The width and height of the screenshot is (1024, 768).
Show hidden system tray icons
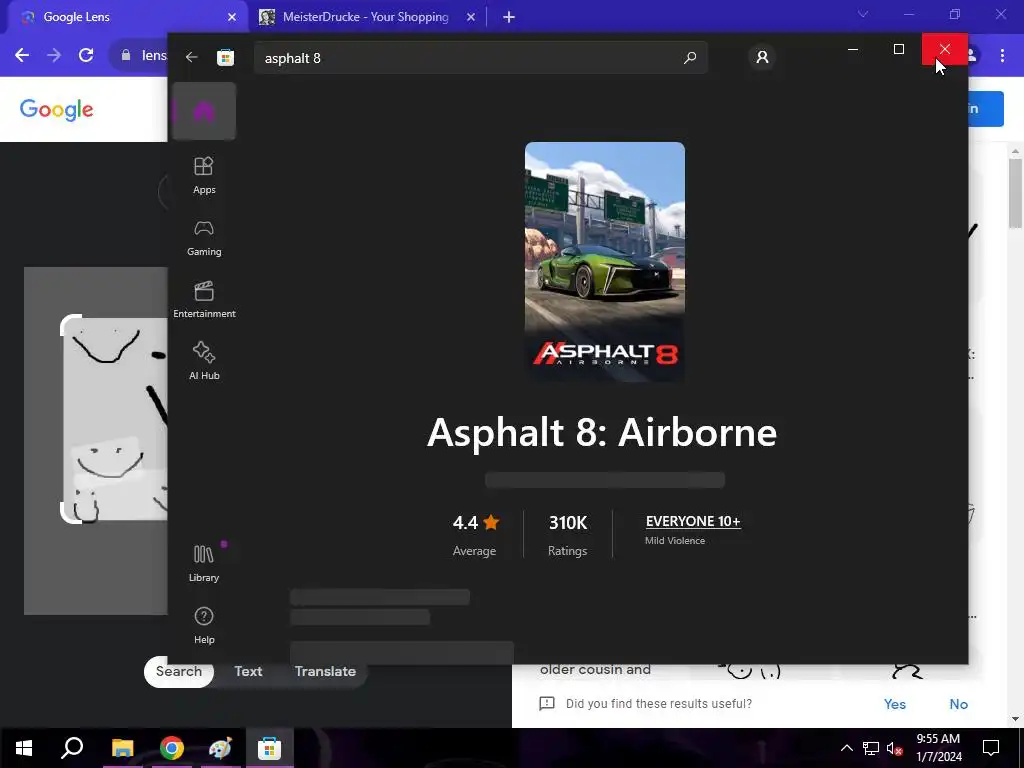click(x=846, y=748)
